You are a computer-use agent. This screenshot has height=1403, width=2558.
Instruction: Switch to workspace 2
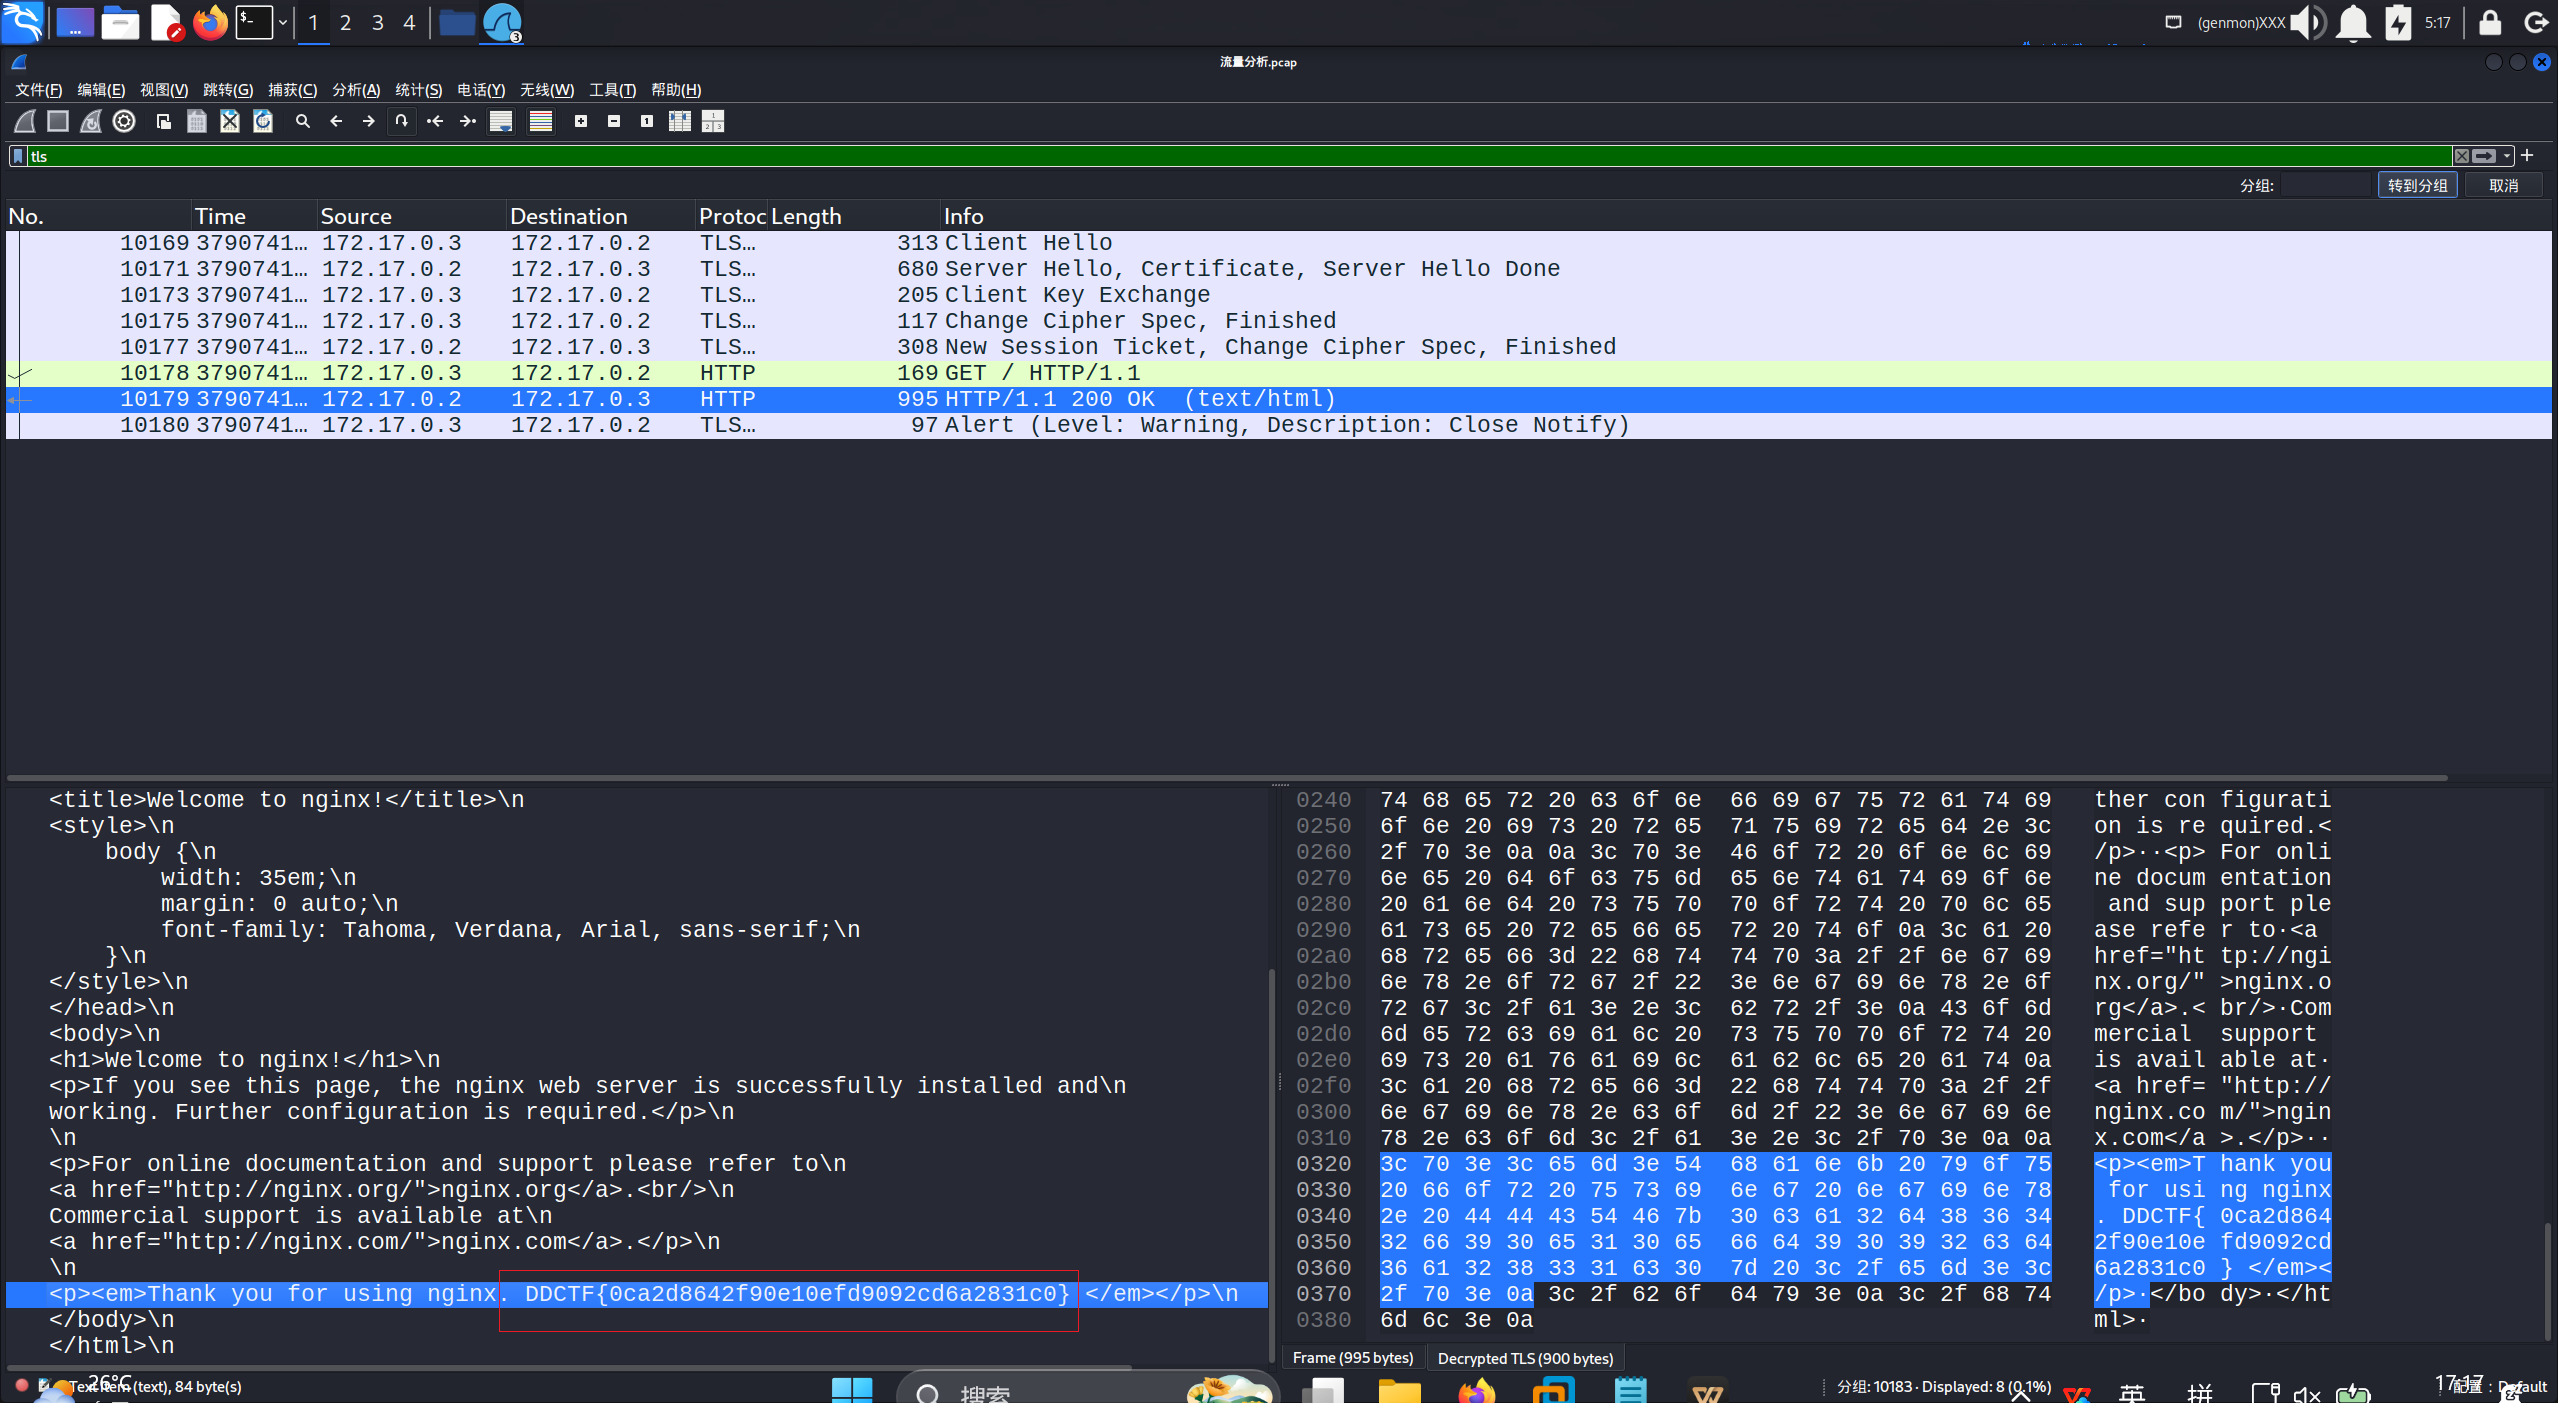346,22
